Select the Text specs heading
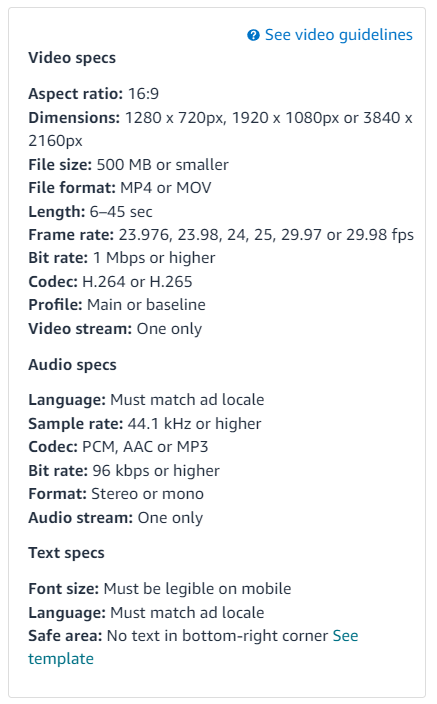The width and height of the screenshot is (437, 704). 66,553
